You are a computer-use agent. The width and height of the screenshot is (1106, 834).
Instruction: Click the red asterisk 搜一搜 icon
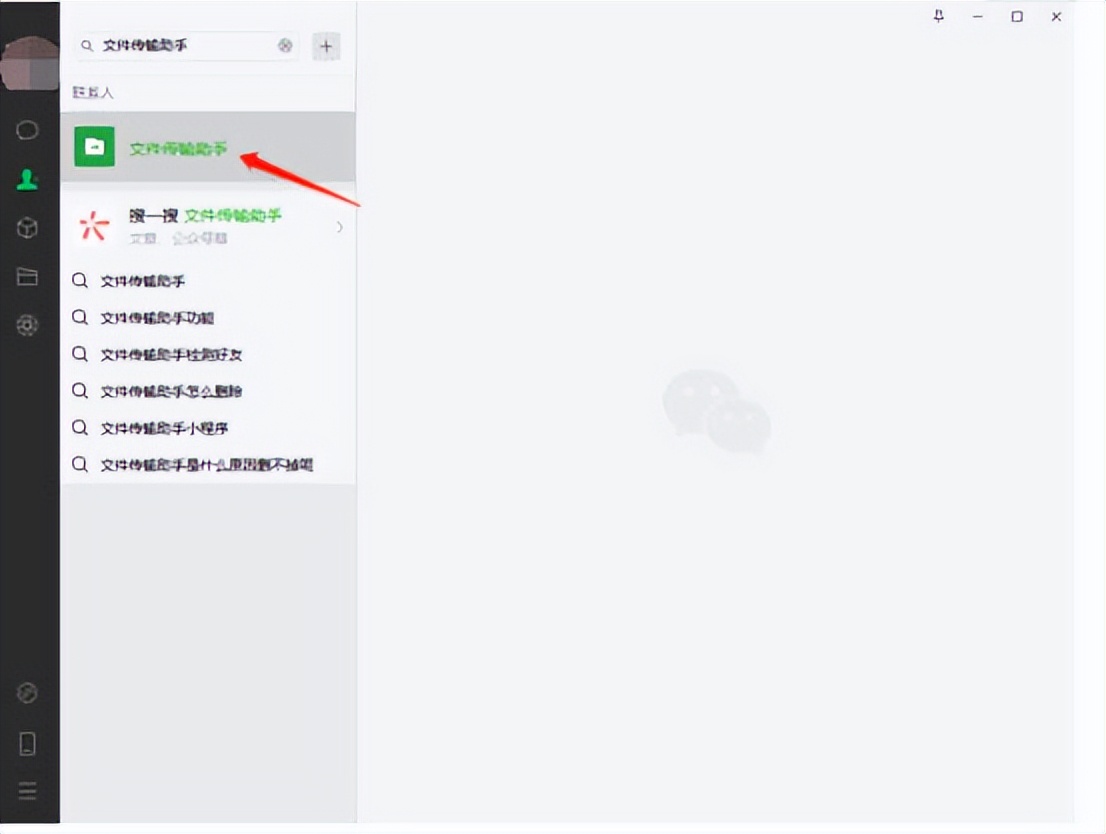(93, 224)
